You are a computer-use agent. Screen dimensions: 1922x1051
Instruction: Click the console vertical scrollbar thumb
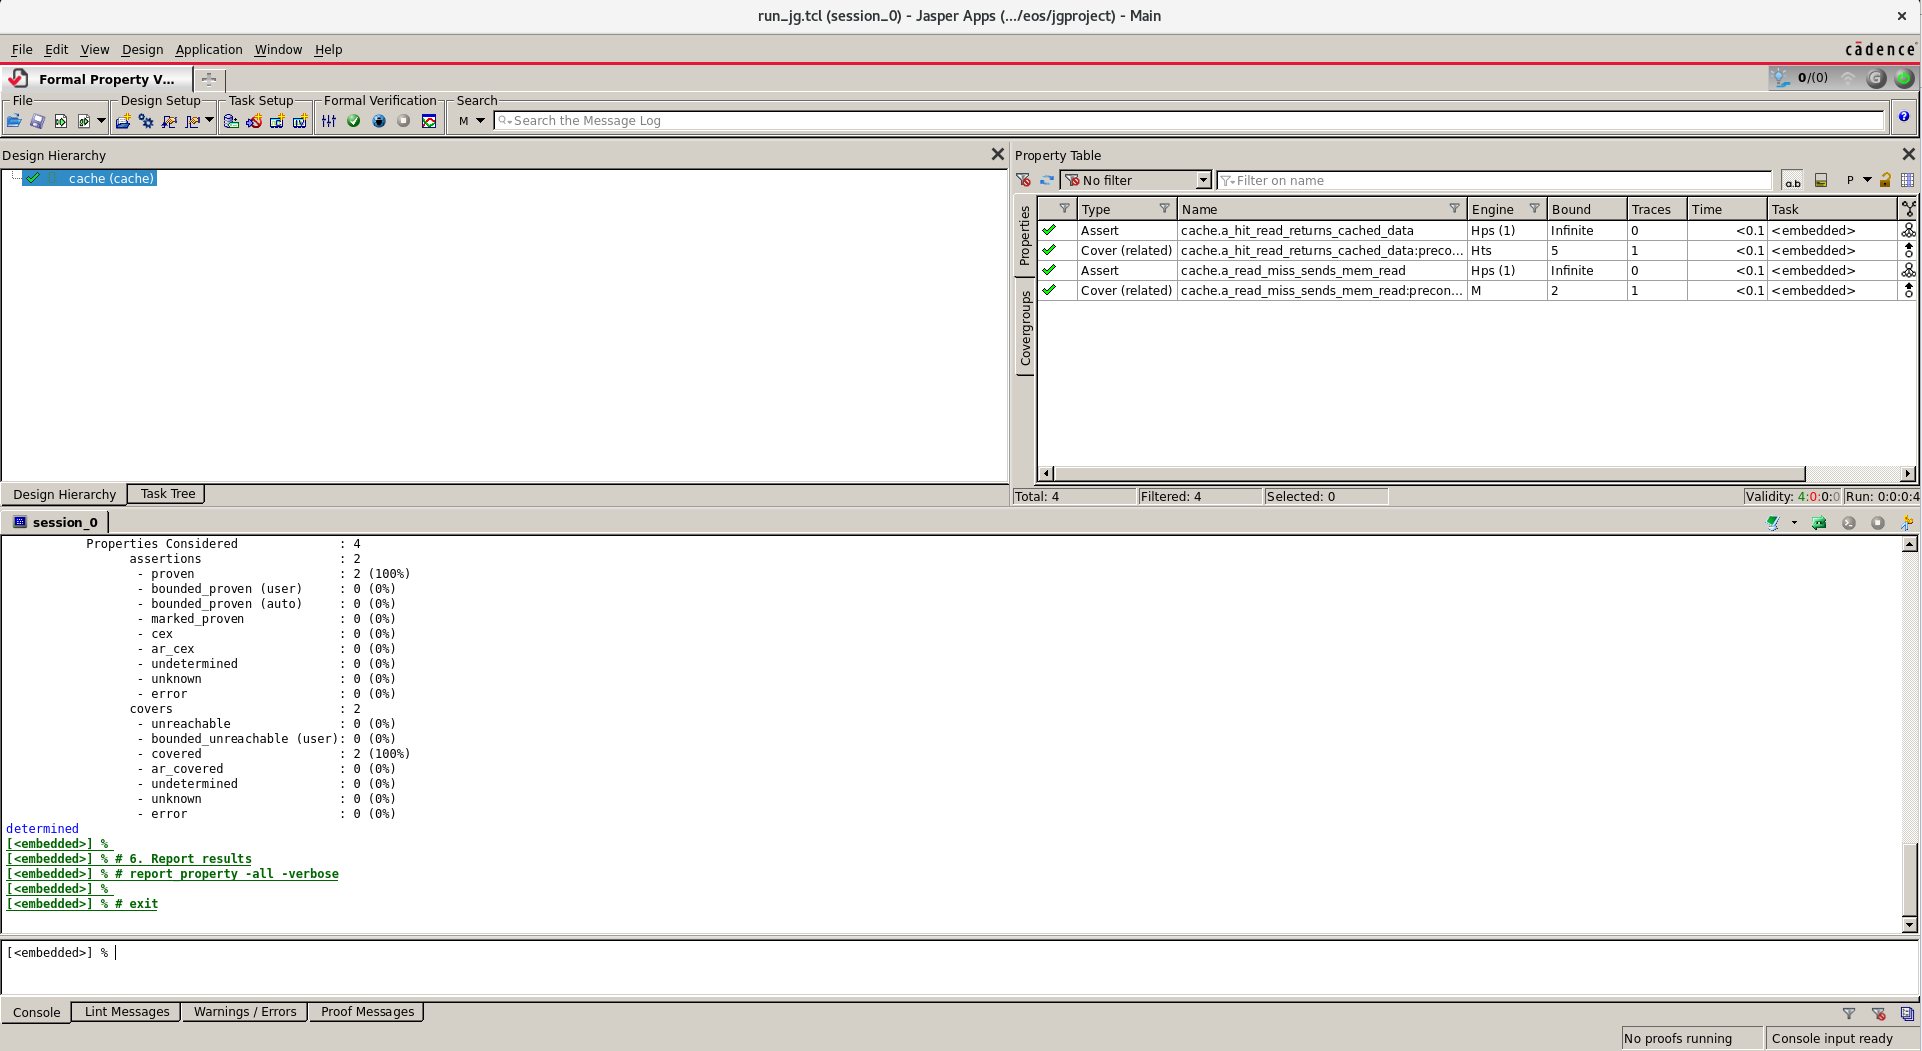tap(1910, 878)
